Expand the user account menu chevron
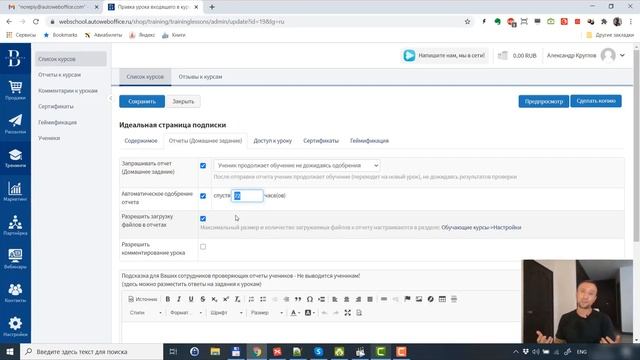This screenshot has width=640, height=360. click(x=622, y=55)
